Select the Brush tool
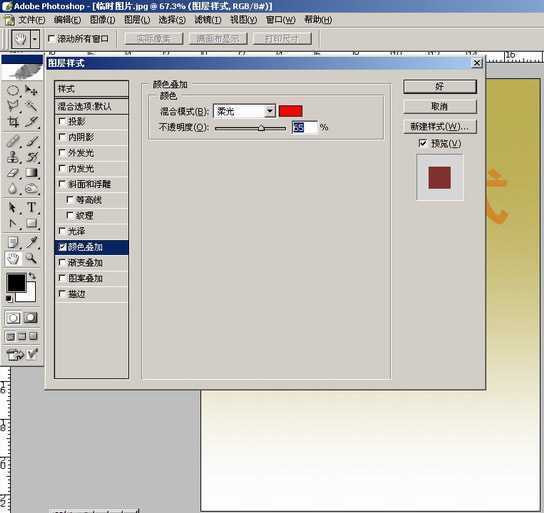The width and height of the screenshot is (544, 513). click(x=31, y=141)
